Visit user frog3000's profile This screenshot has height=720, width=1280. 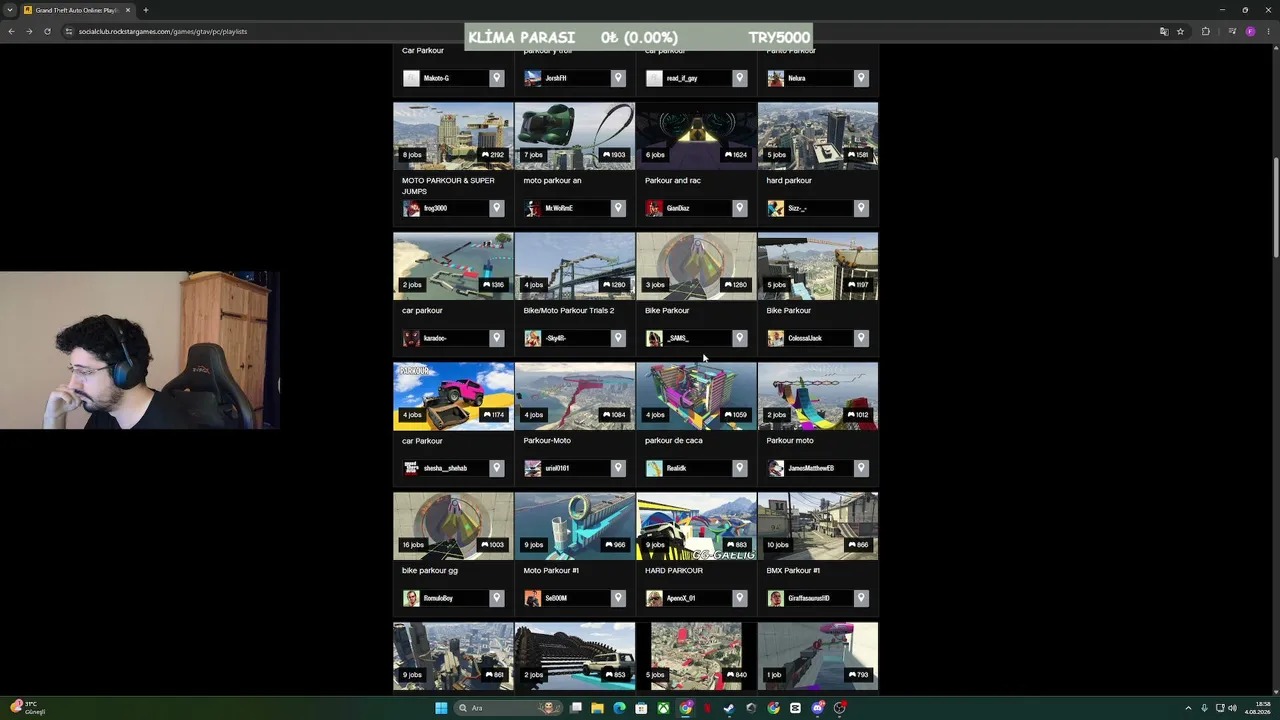(x=435, y=208)
